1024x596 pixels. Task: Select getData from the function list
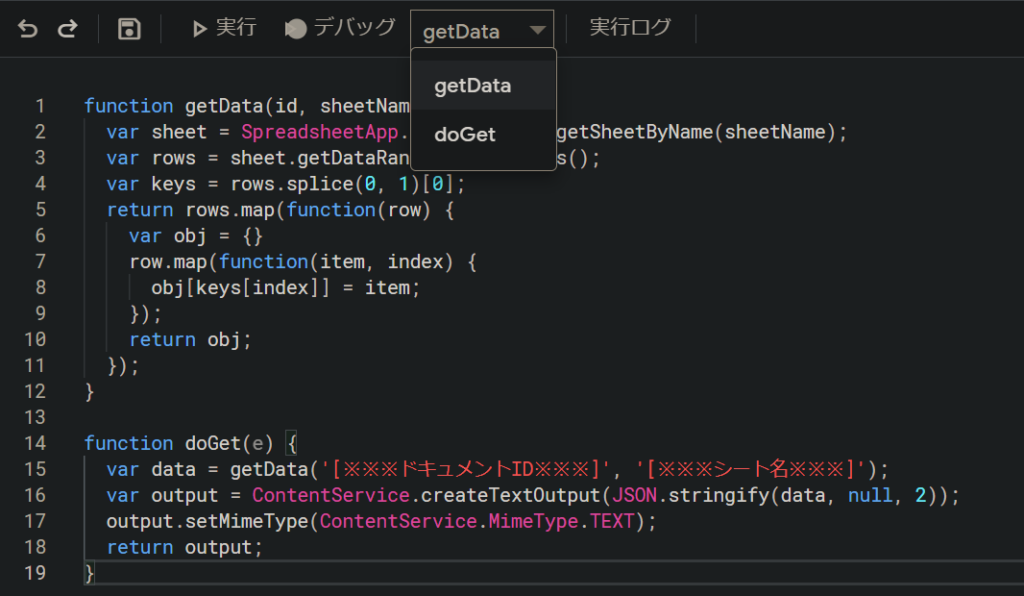point(473,86)
